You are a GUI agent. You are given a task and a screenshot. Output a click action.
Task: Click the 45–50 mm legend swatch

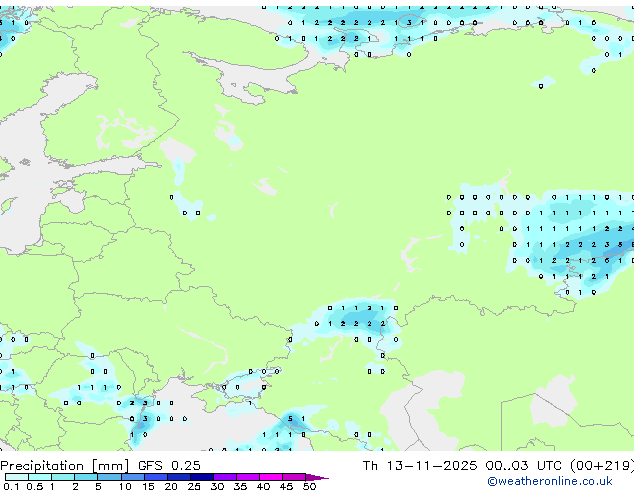coord(294,477)
